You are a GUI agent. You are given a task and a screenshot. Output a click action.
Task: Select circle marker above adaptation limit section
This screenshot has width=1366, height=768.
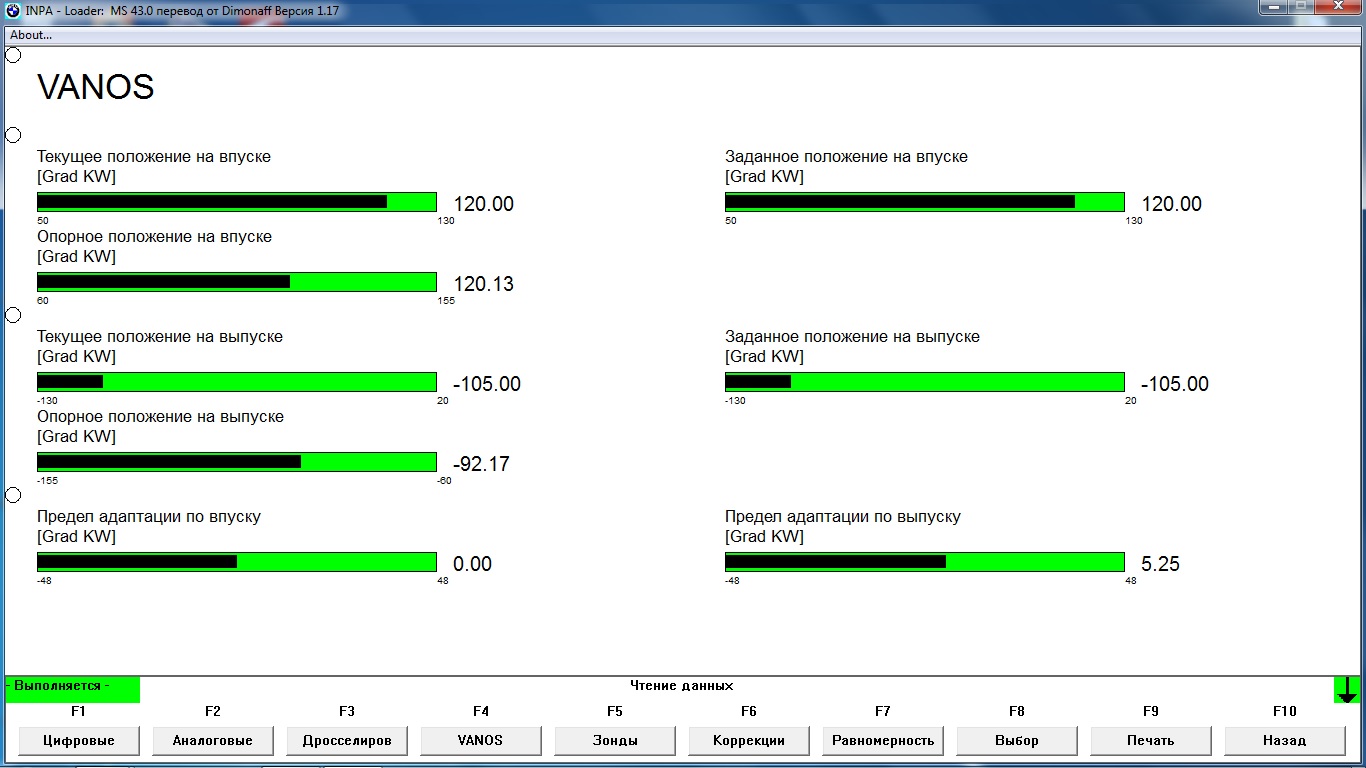click(13, 495)
